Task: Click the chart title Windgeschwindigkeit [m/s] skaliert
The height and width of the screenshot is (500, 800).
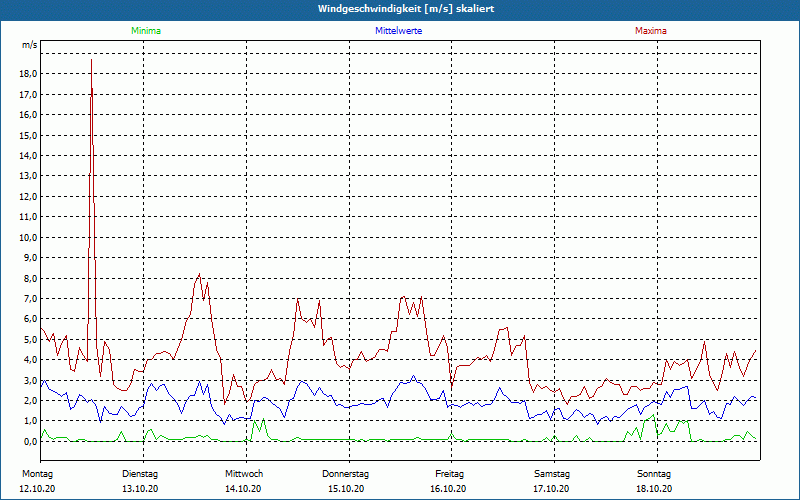Action: (x=406, y=9)
